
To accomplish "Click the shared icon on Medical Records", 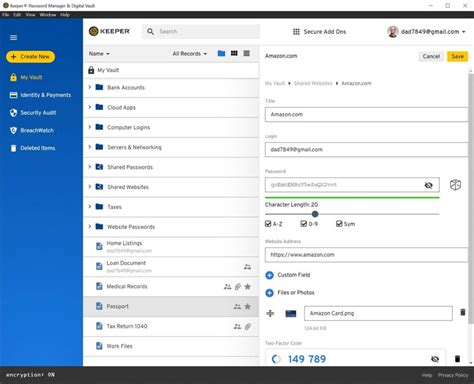I will click(x=228, y=286).
